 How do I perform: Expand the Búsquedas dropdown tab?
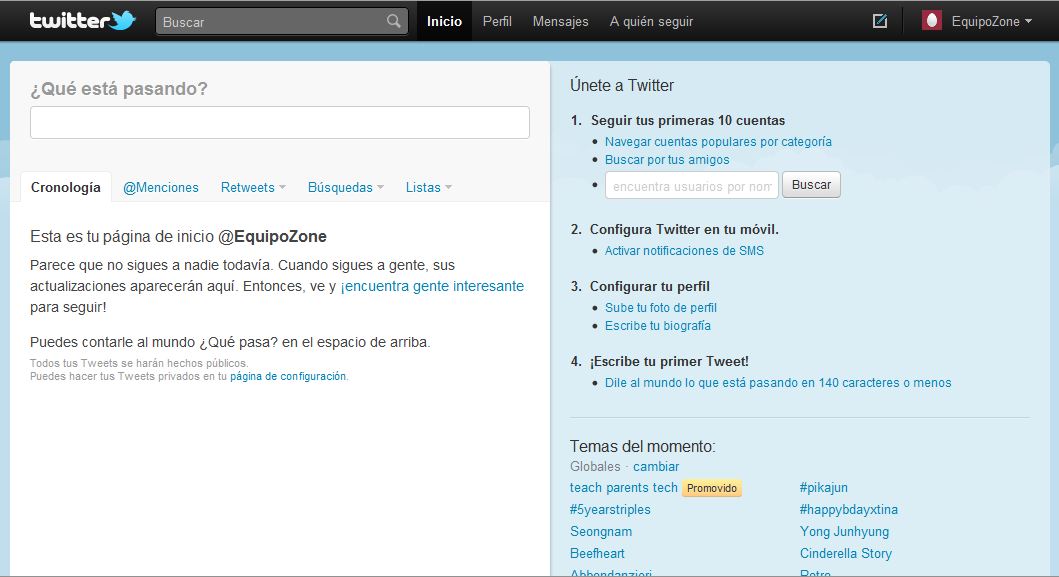346,187
